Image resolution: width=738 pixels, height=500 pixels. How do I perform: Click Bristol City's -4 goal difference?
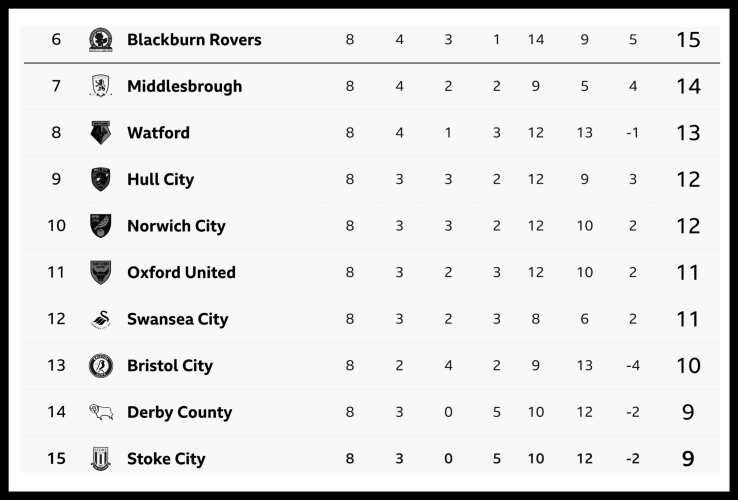pos(633,366)
